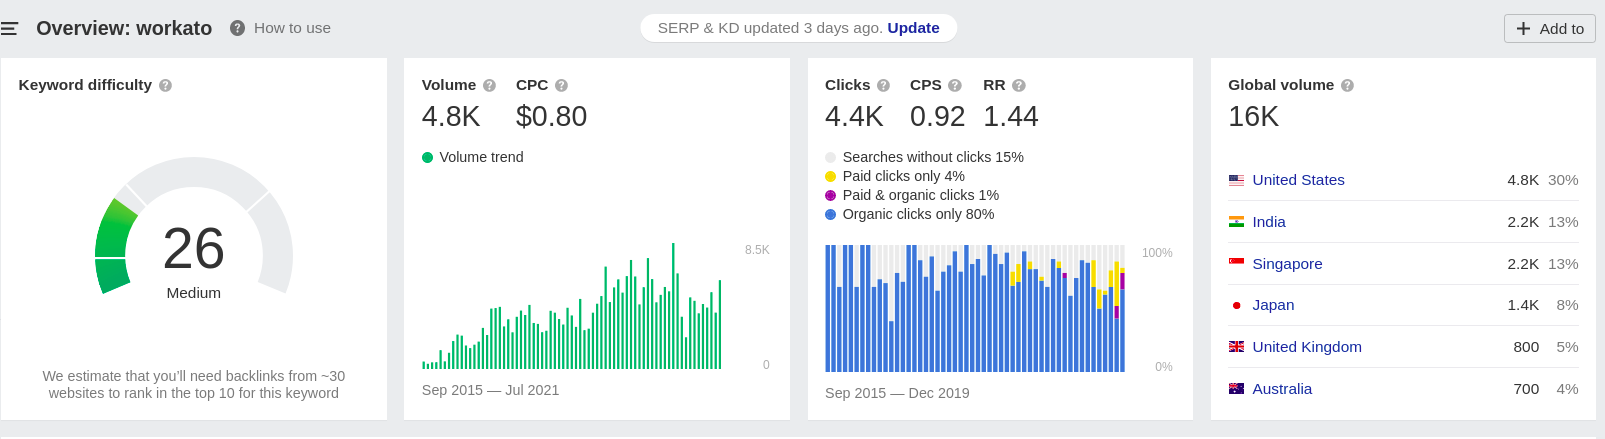Click the Volume trend bar chart
This screenshot has width=1605, height=439.
coord(572,306)
